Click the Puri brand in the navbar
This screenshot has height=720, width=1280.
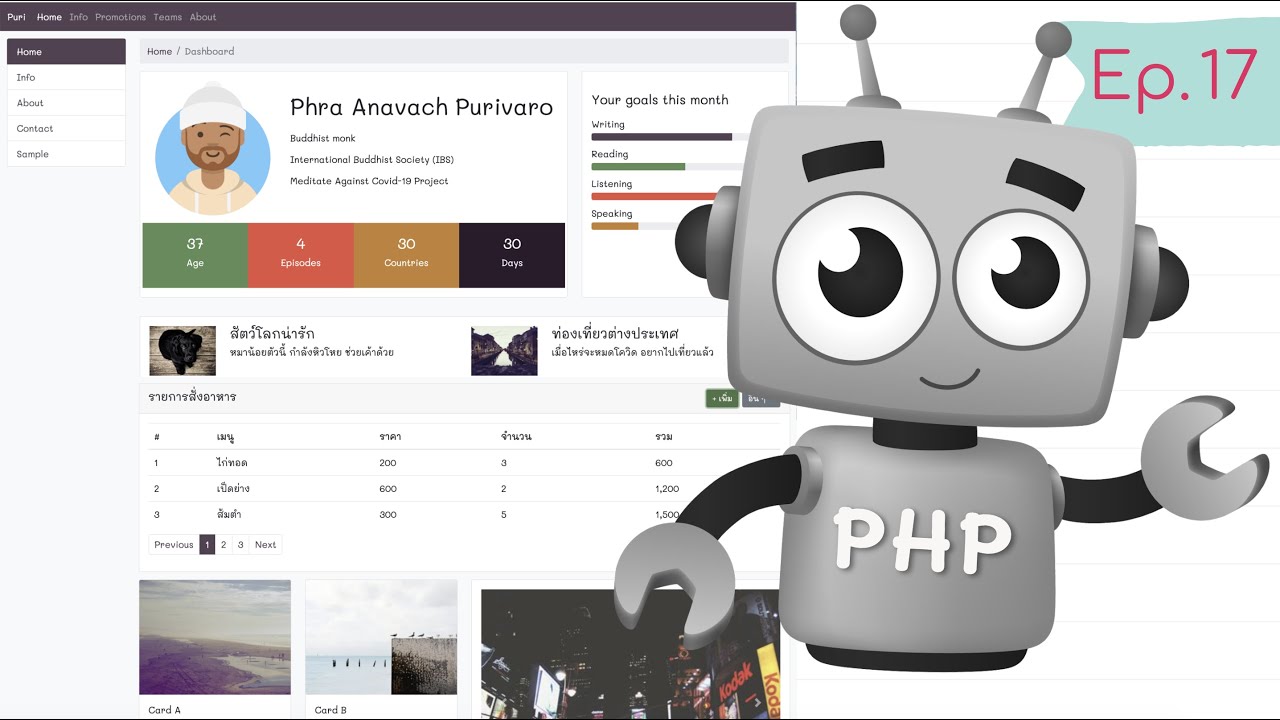[16, 17]
